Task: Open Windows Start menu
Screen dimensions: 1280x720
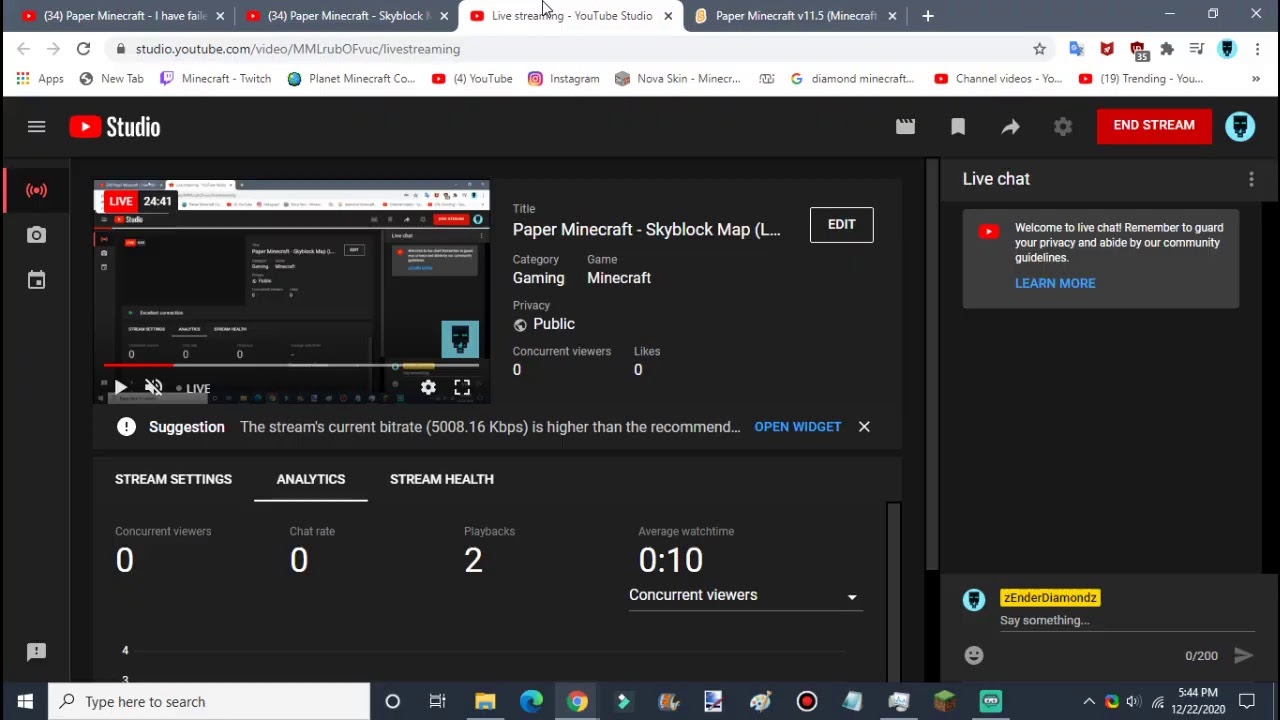Action: (24, 702)
